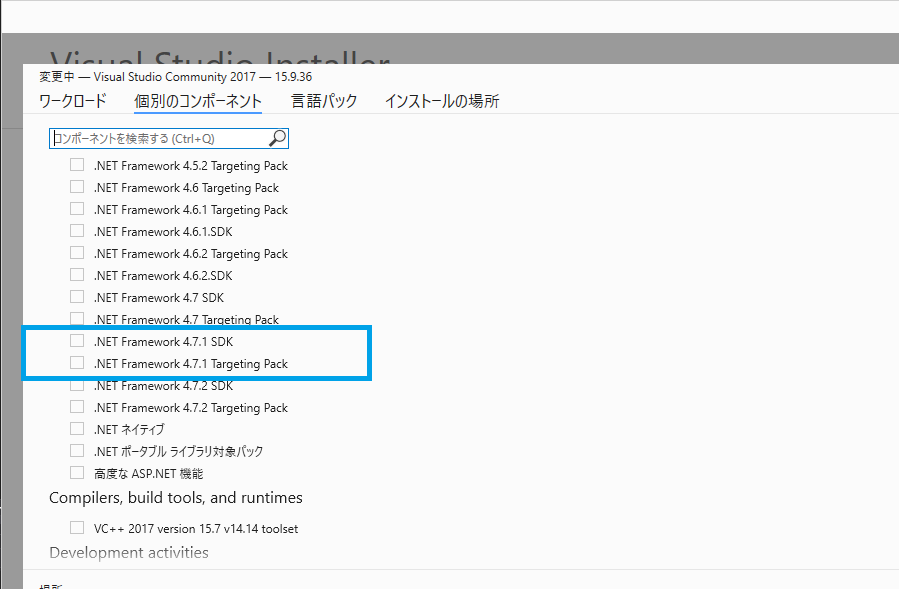Check the .NET ネイティブ component
This screenshot has height=589, width=899.
(x=77, y=429)
